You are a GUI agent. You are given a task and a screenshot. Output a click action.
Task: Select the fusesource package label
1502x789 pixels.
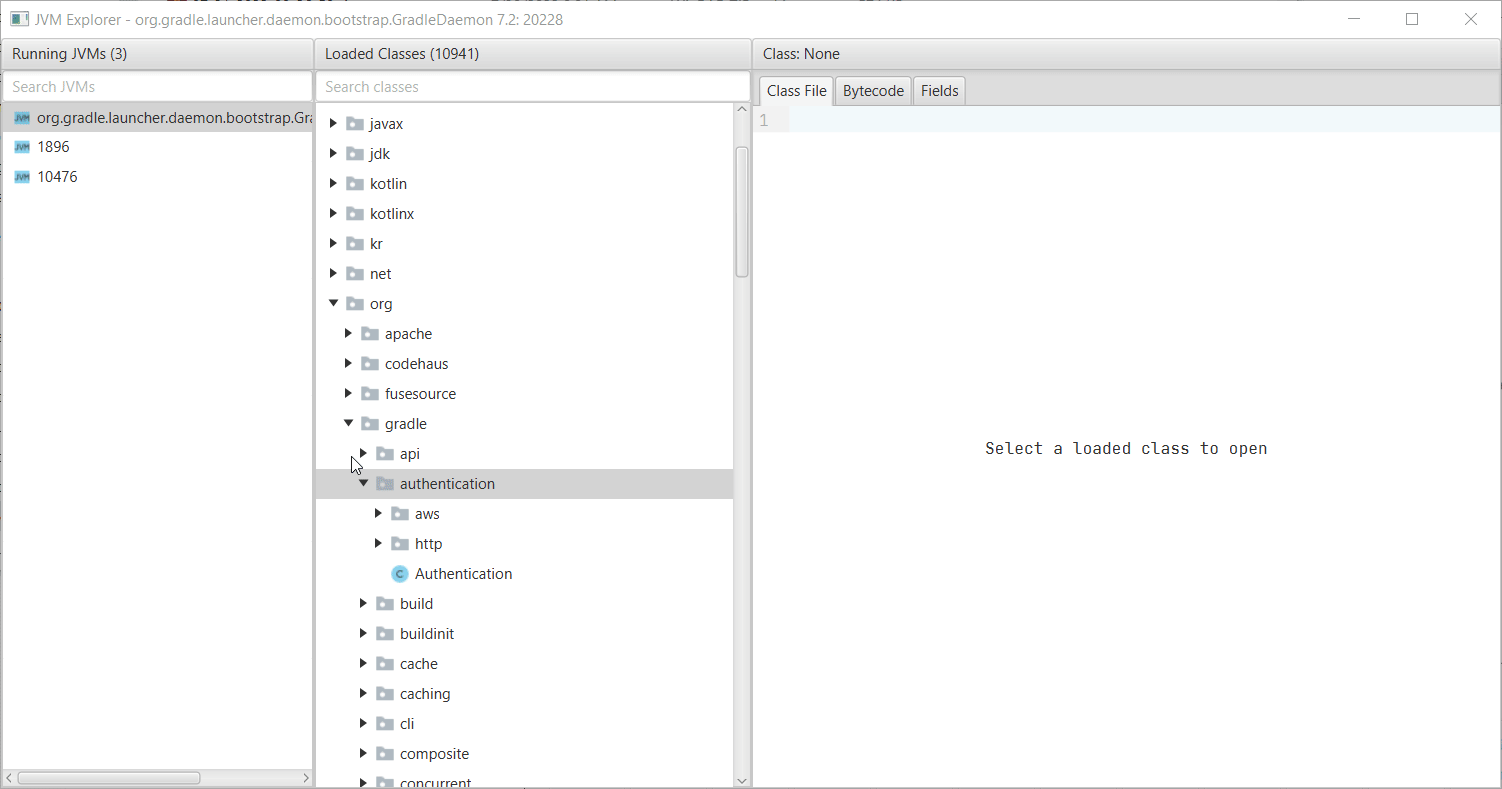click(420, 394)
